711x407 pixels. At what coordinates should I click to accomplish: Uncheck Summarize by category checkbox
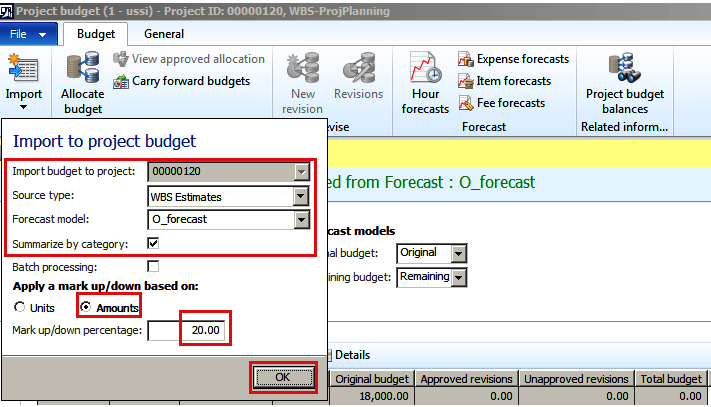click(x=153, y=243)
